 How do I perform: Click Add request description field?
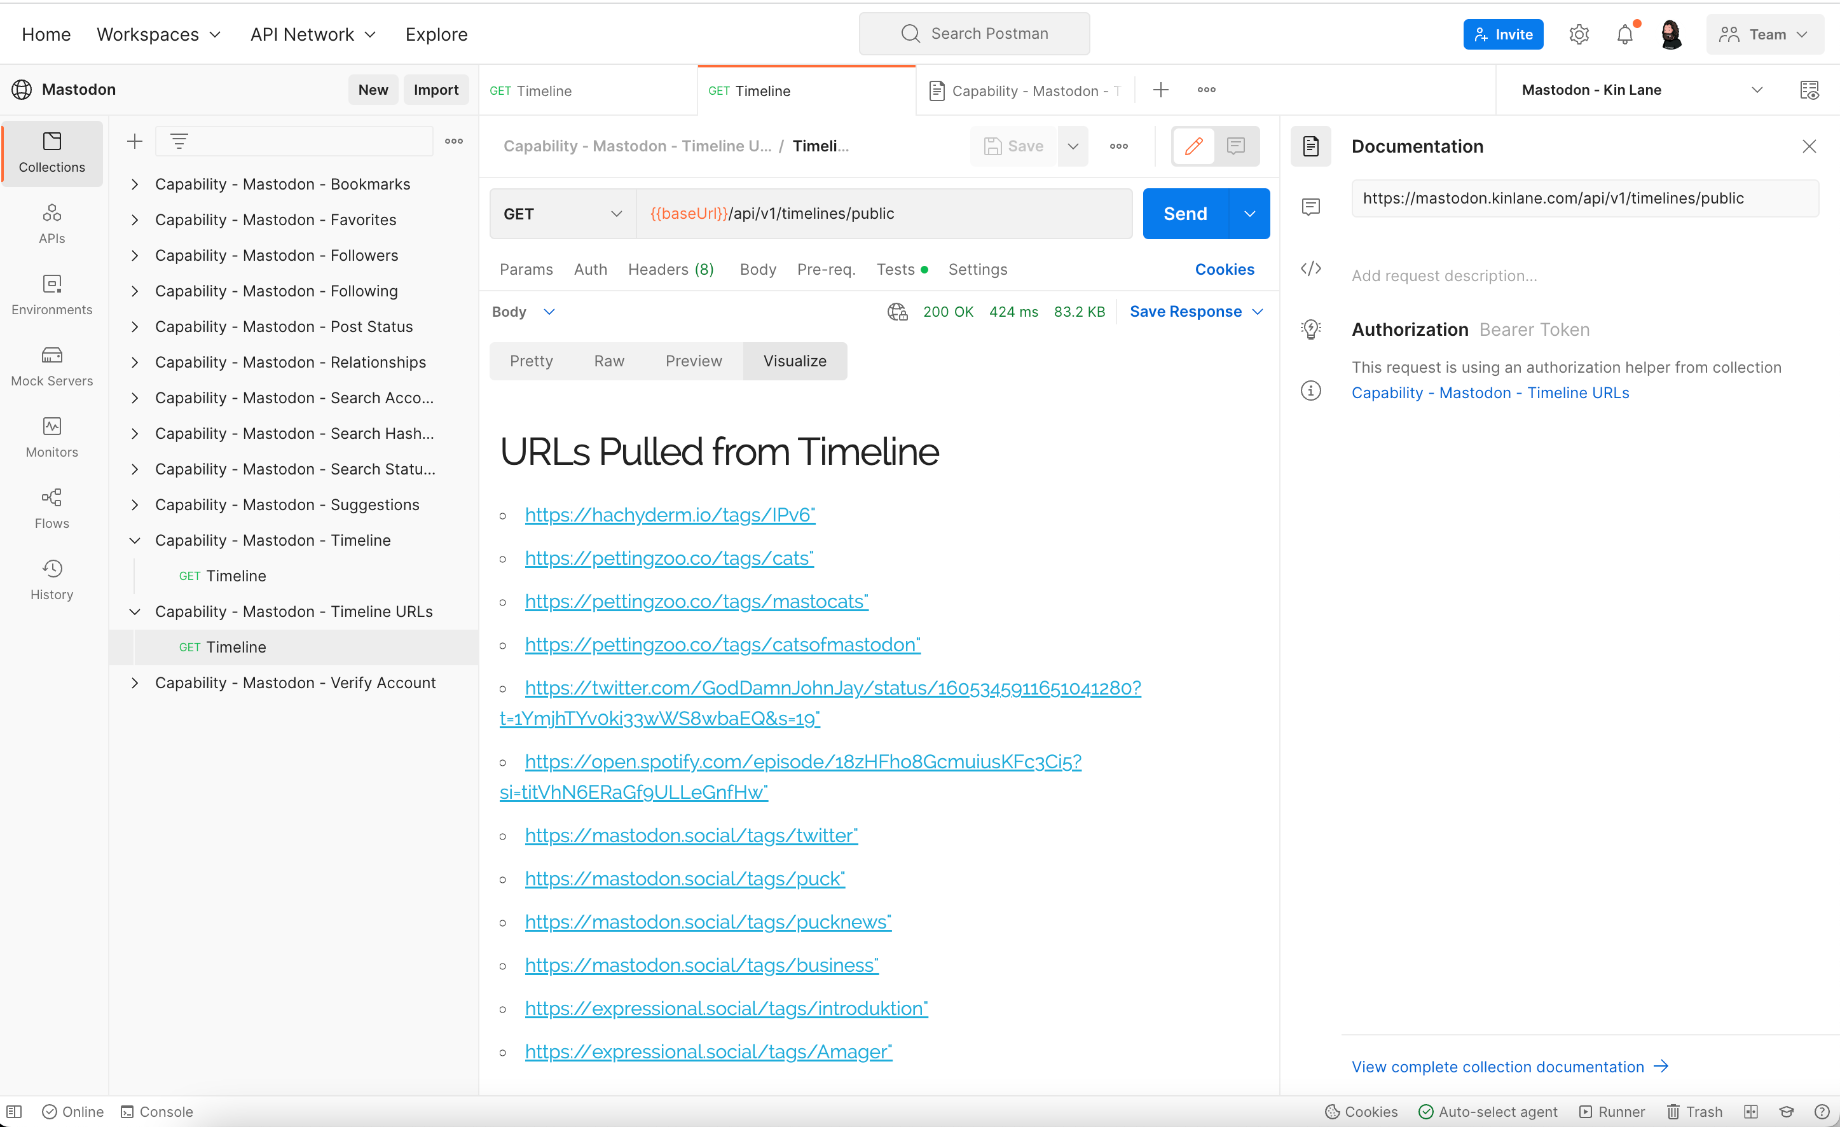click(1444, 276)
